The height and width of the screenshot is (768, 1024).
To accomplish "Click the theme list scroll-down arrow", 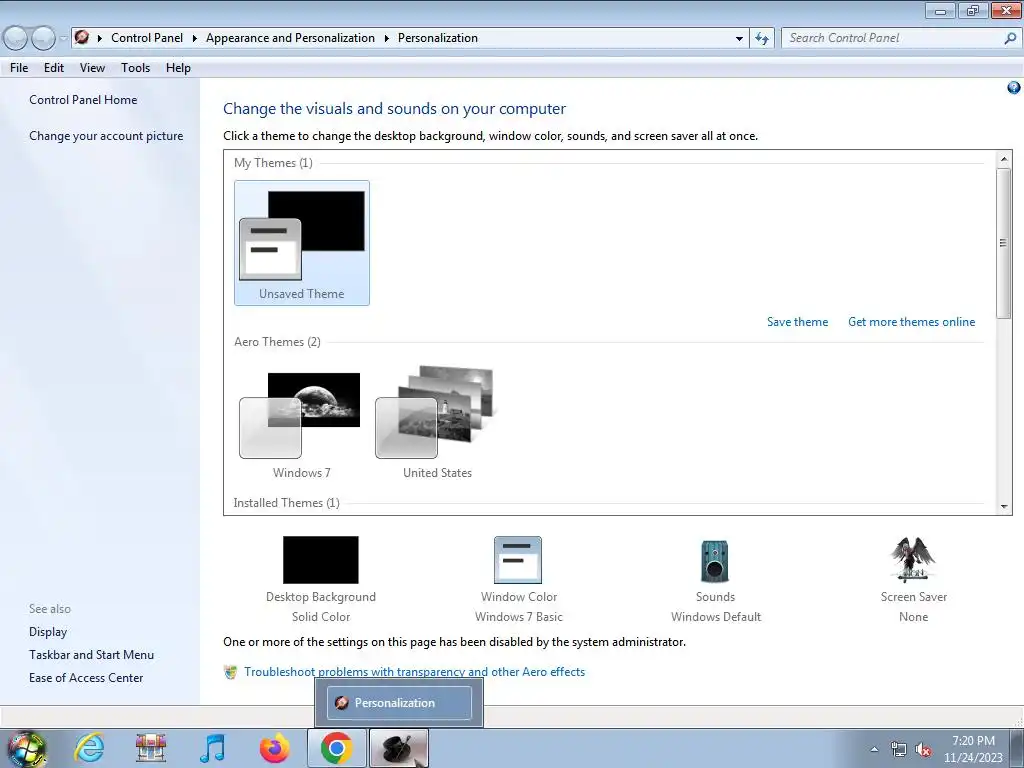I will point(1004,507).
